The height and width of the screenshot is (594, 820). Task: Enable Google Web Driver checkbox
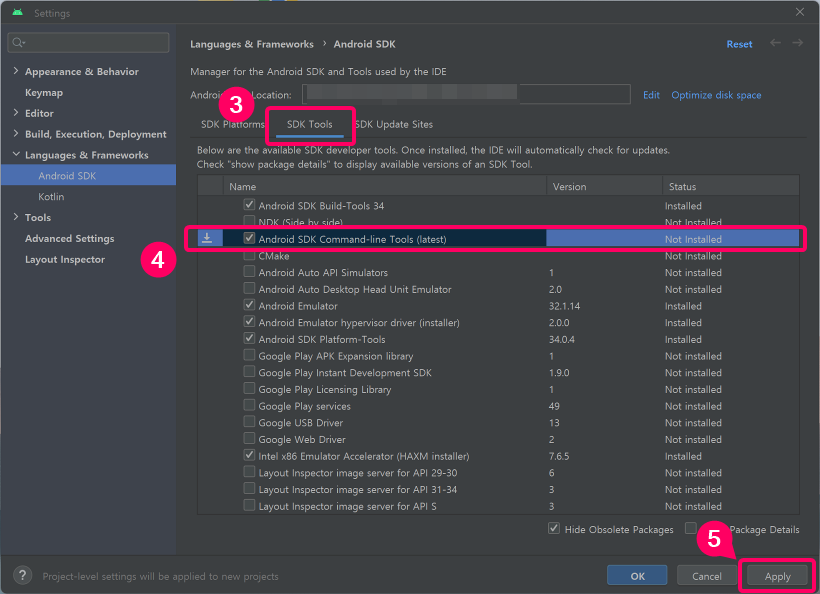[x=249, y=439]
